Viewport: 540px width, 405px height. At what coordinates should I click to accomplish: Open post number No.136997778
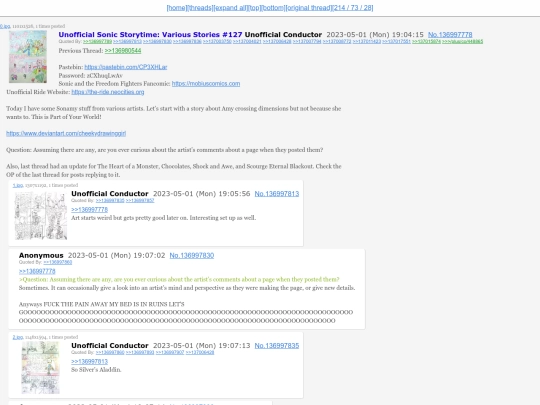pos(450,35)
